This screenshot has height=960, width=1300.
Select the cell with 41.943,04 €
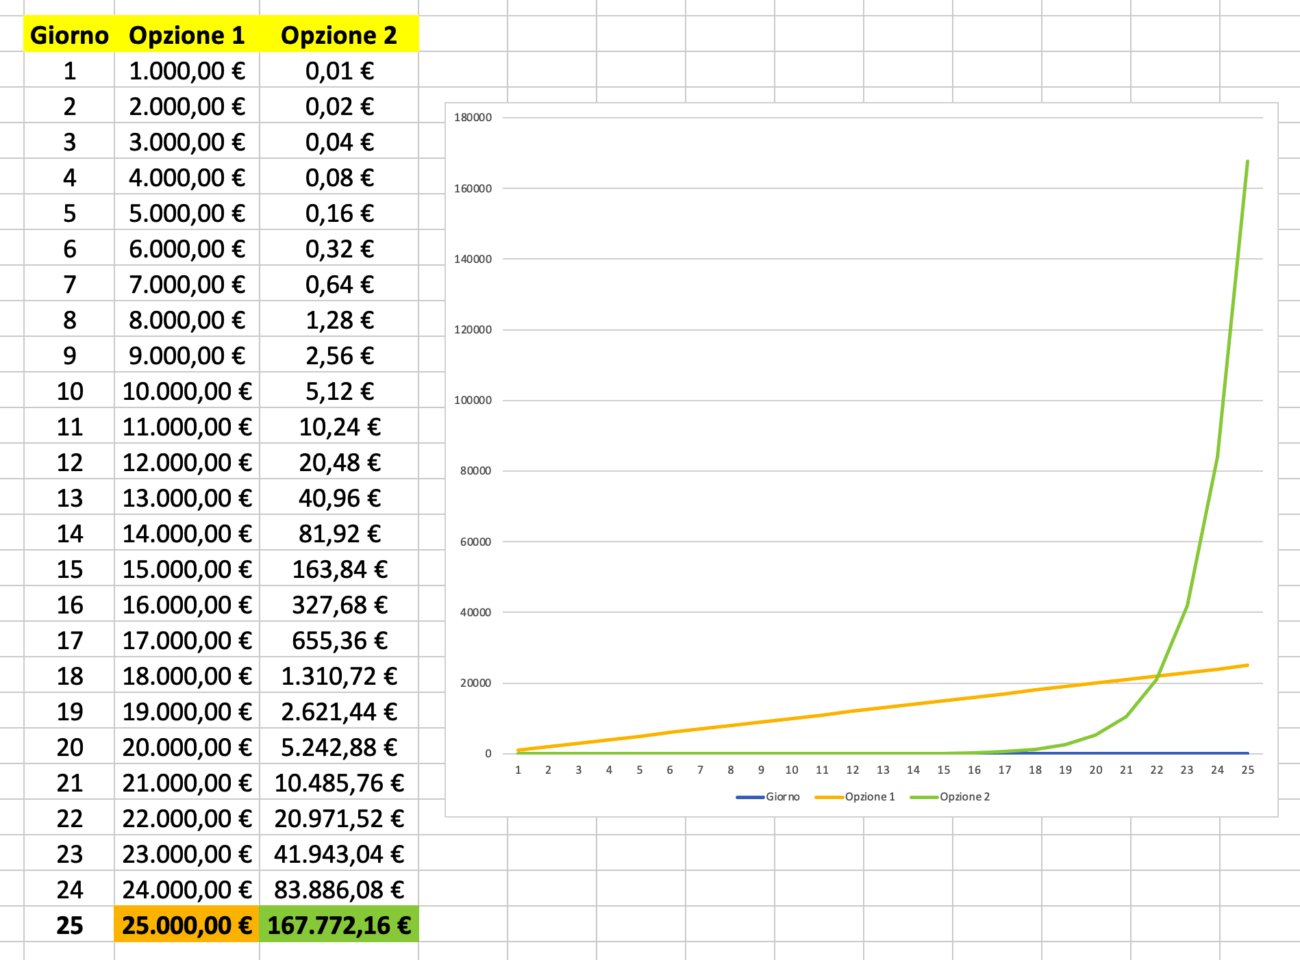(339, 854)
